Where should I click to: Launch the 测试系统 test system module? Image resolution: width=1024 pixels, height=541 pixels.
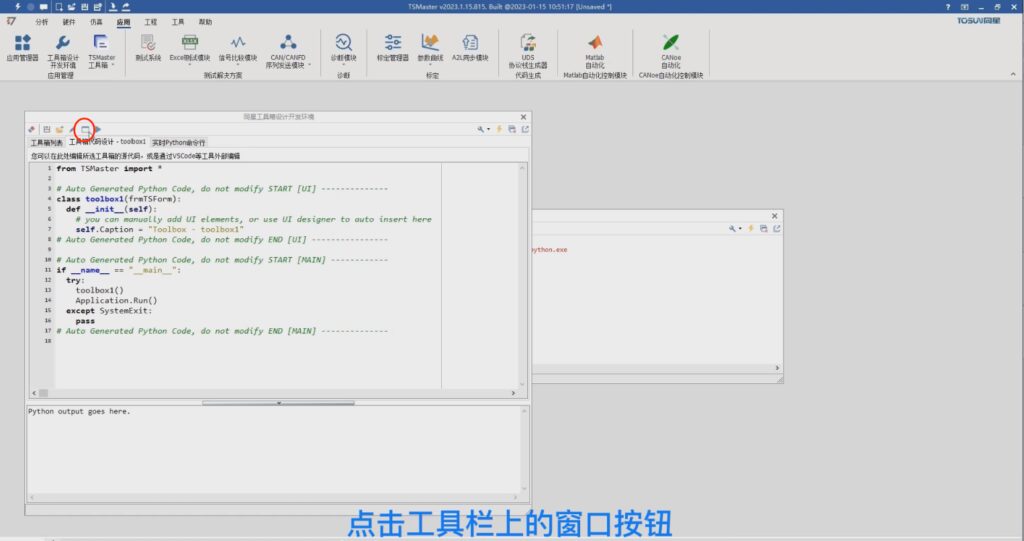click(x=147, y=46)
